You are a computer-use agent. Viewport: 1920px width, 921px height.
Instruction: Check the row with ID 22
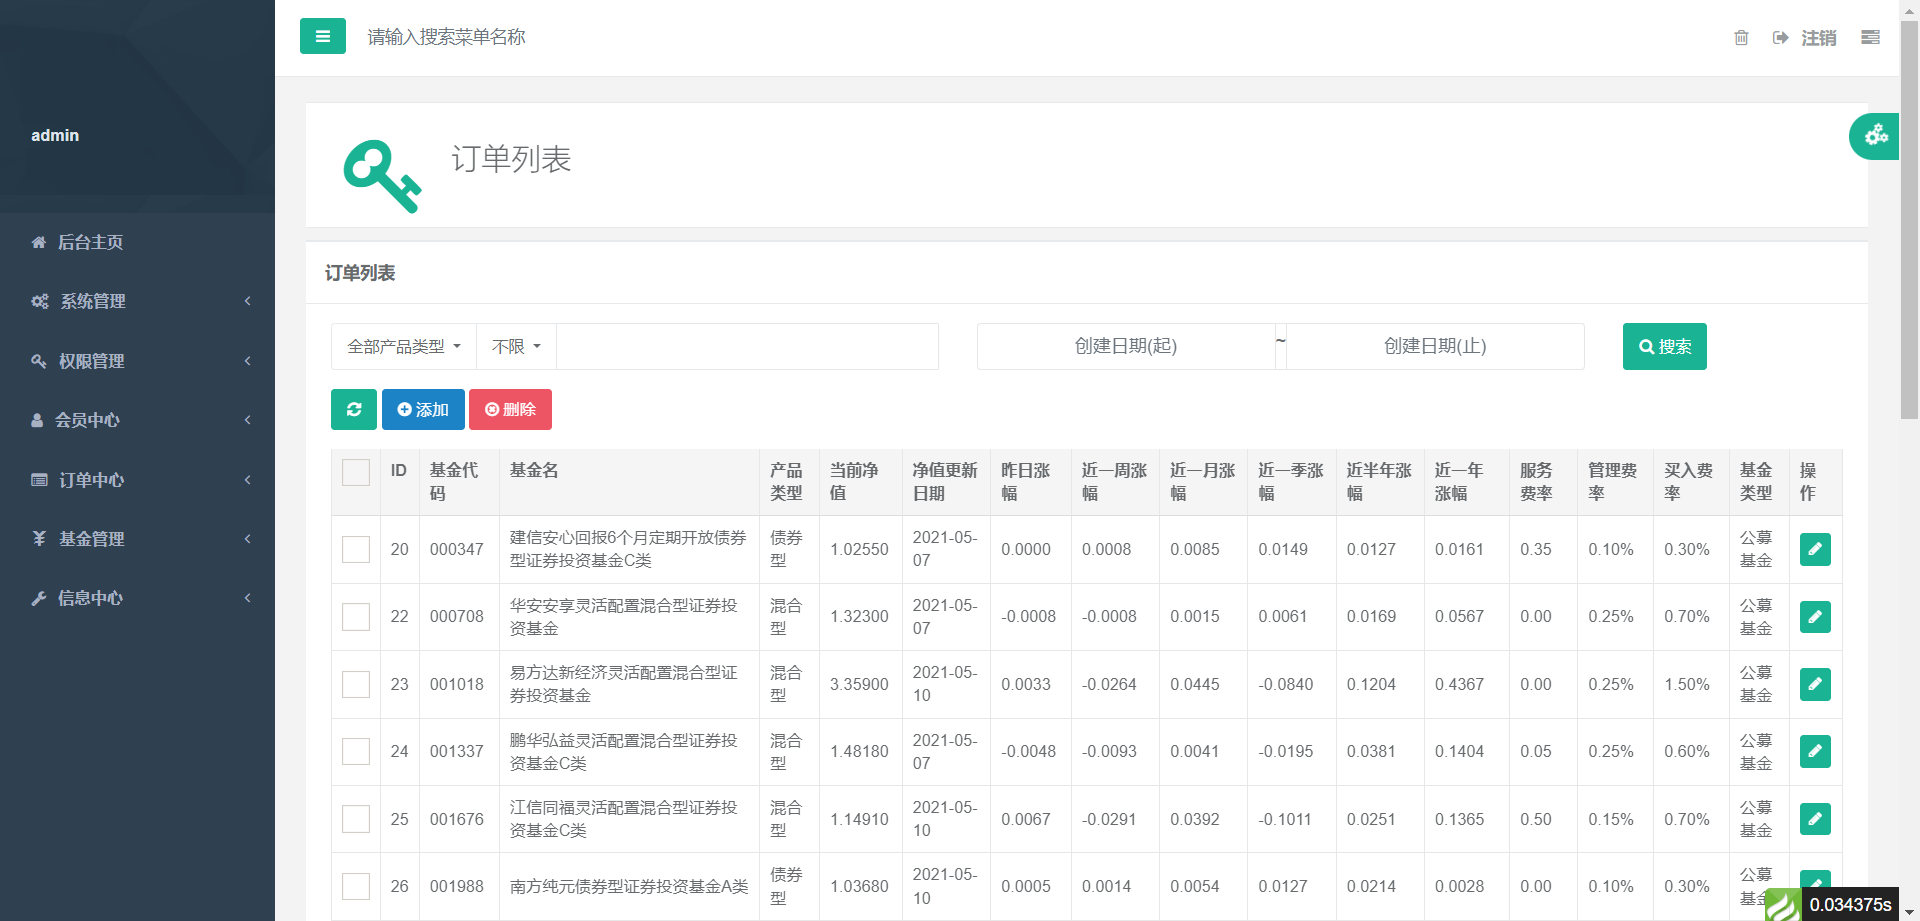pos(356,617)
